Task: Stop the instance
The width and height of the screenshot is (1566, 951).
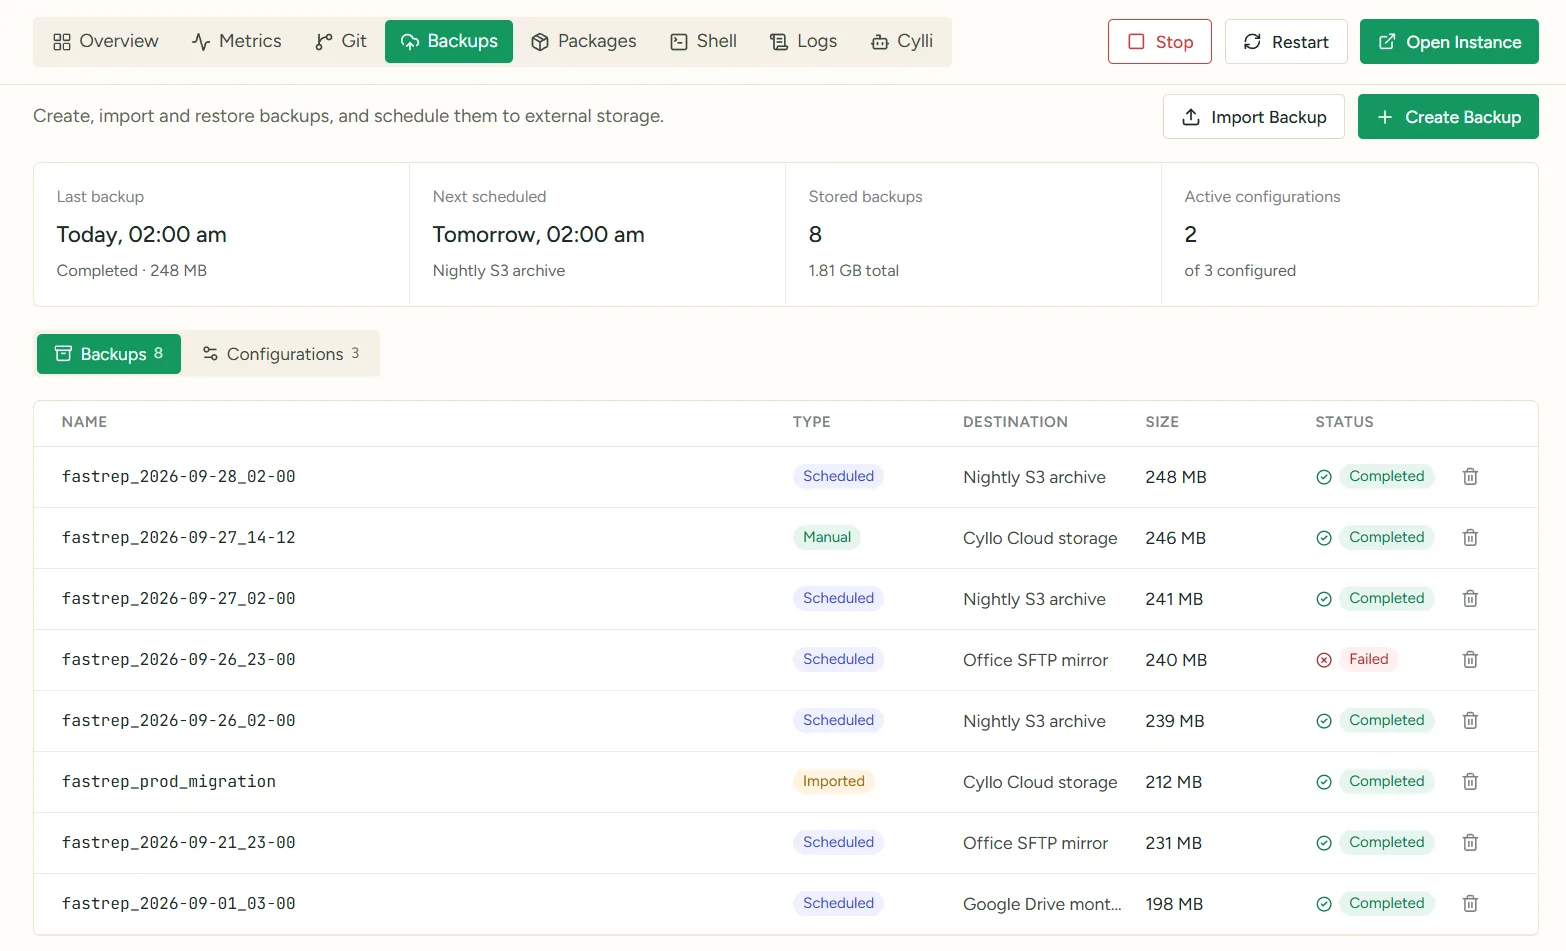Action: click(x=1160, y=42)
